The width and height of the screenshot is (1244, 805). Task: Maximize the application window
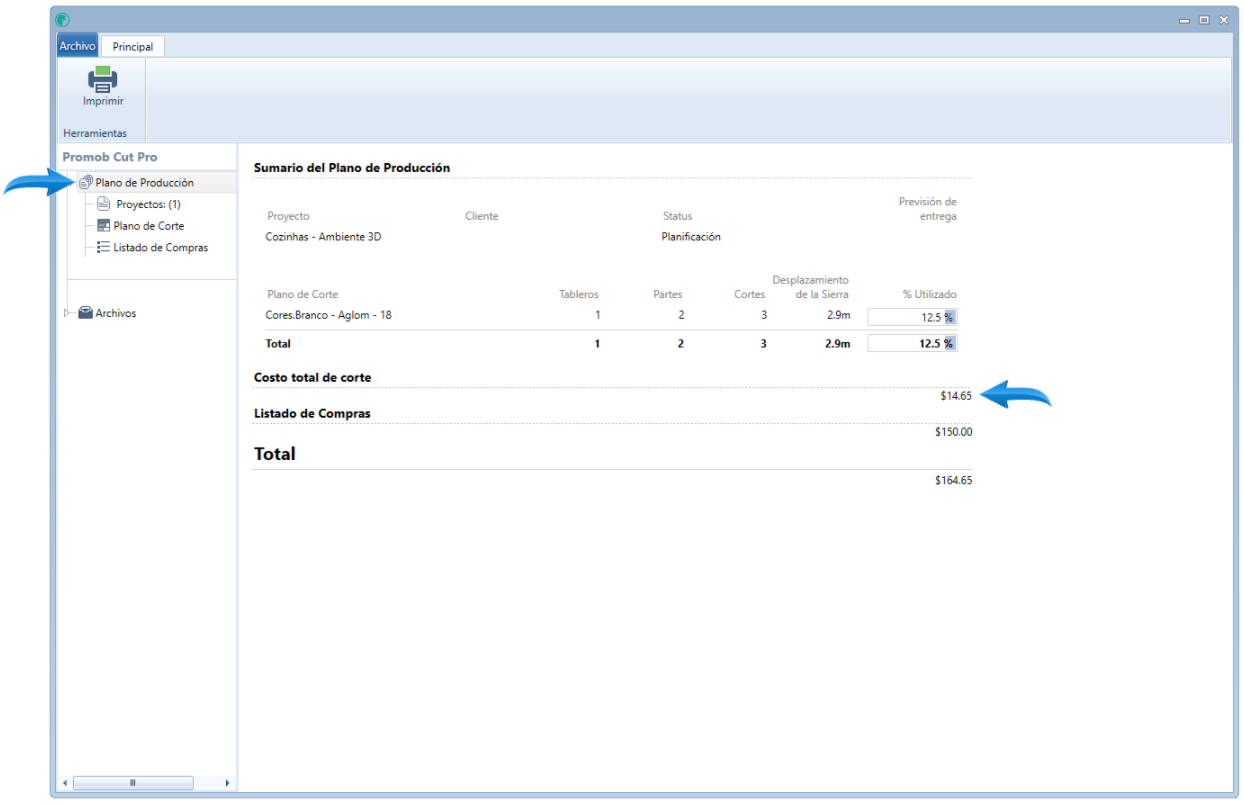tap(1204, 20)
